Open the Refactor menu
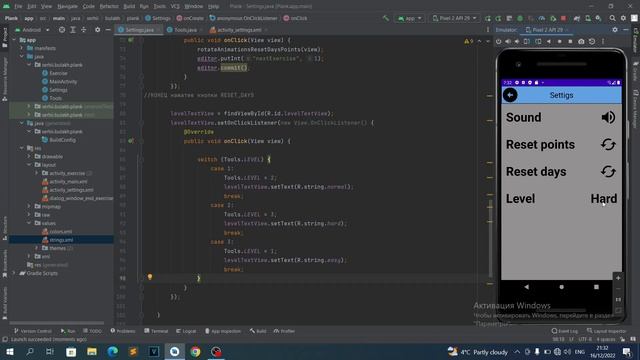This screenshot has width=640, height=360. [109, 7]
